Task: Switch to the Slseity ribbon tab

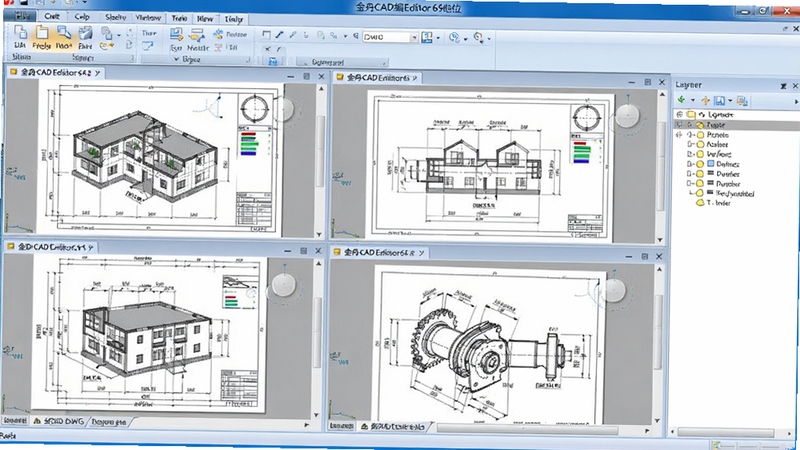Action: (115, 17)
